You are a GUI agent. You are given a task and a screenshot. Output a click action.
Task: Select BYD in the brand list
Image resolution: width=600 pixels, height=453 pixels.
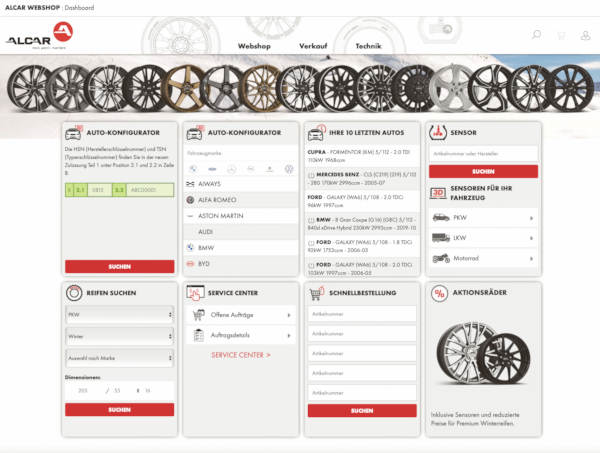(241, 264)
